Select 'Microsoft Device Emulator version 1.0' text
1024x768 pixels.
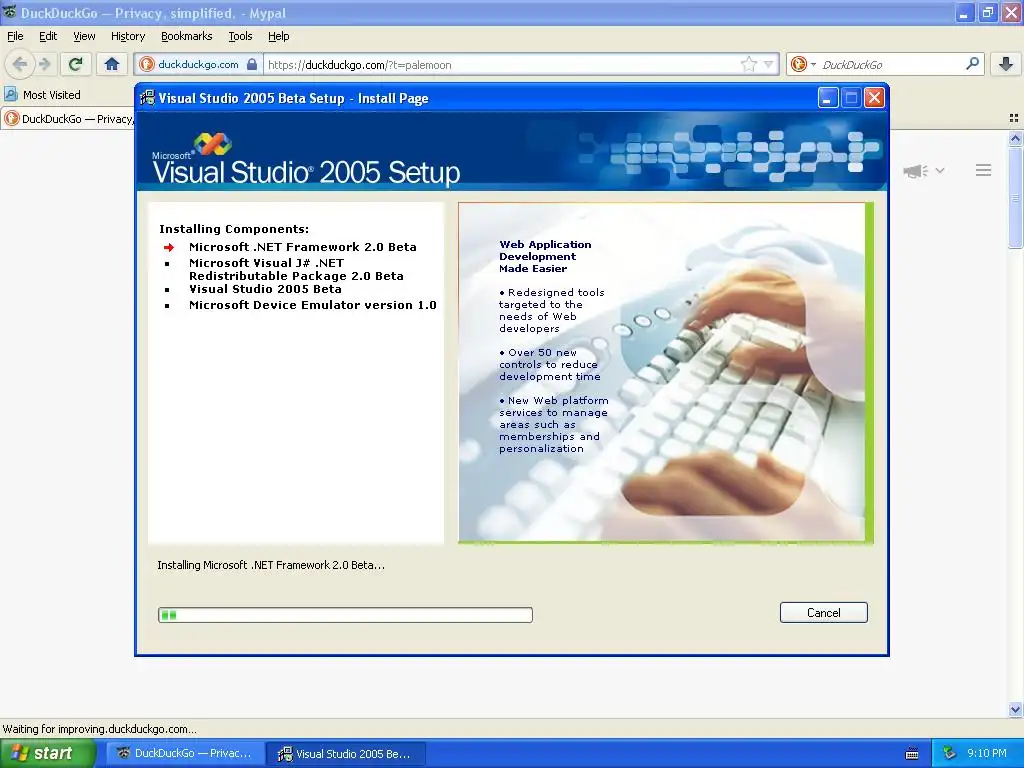(312, 305)
